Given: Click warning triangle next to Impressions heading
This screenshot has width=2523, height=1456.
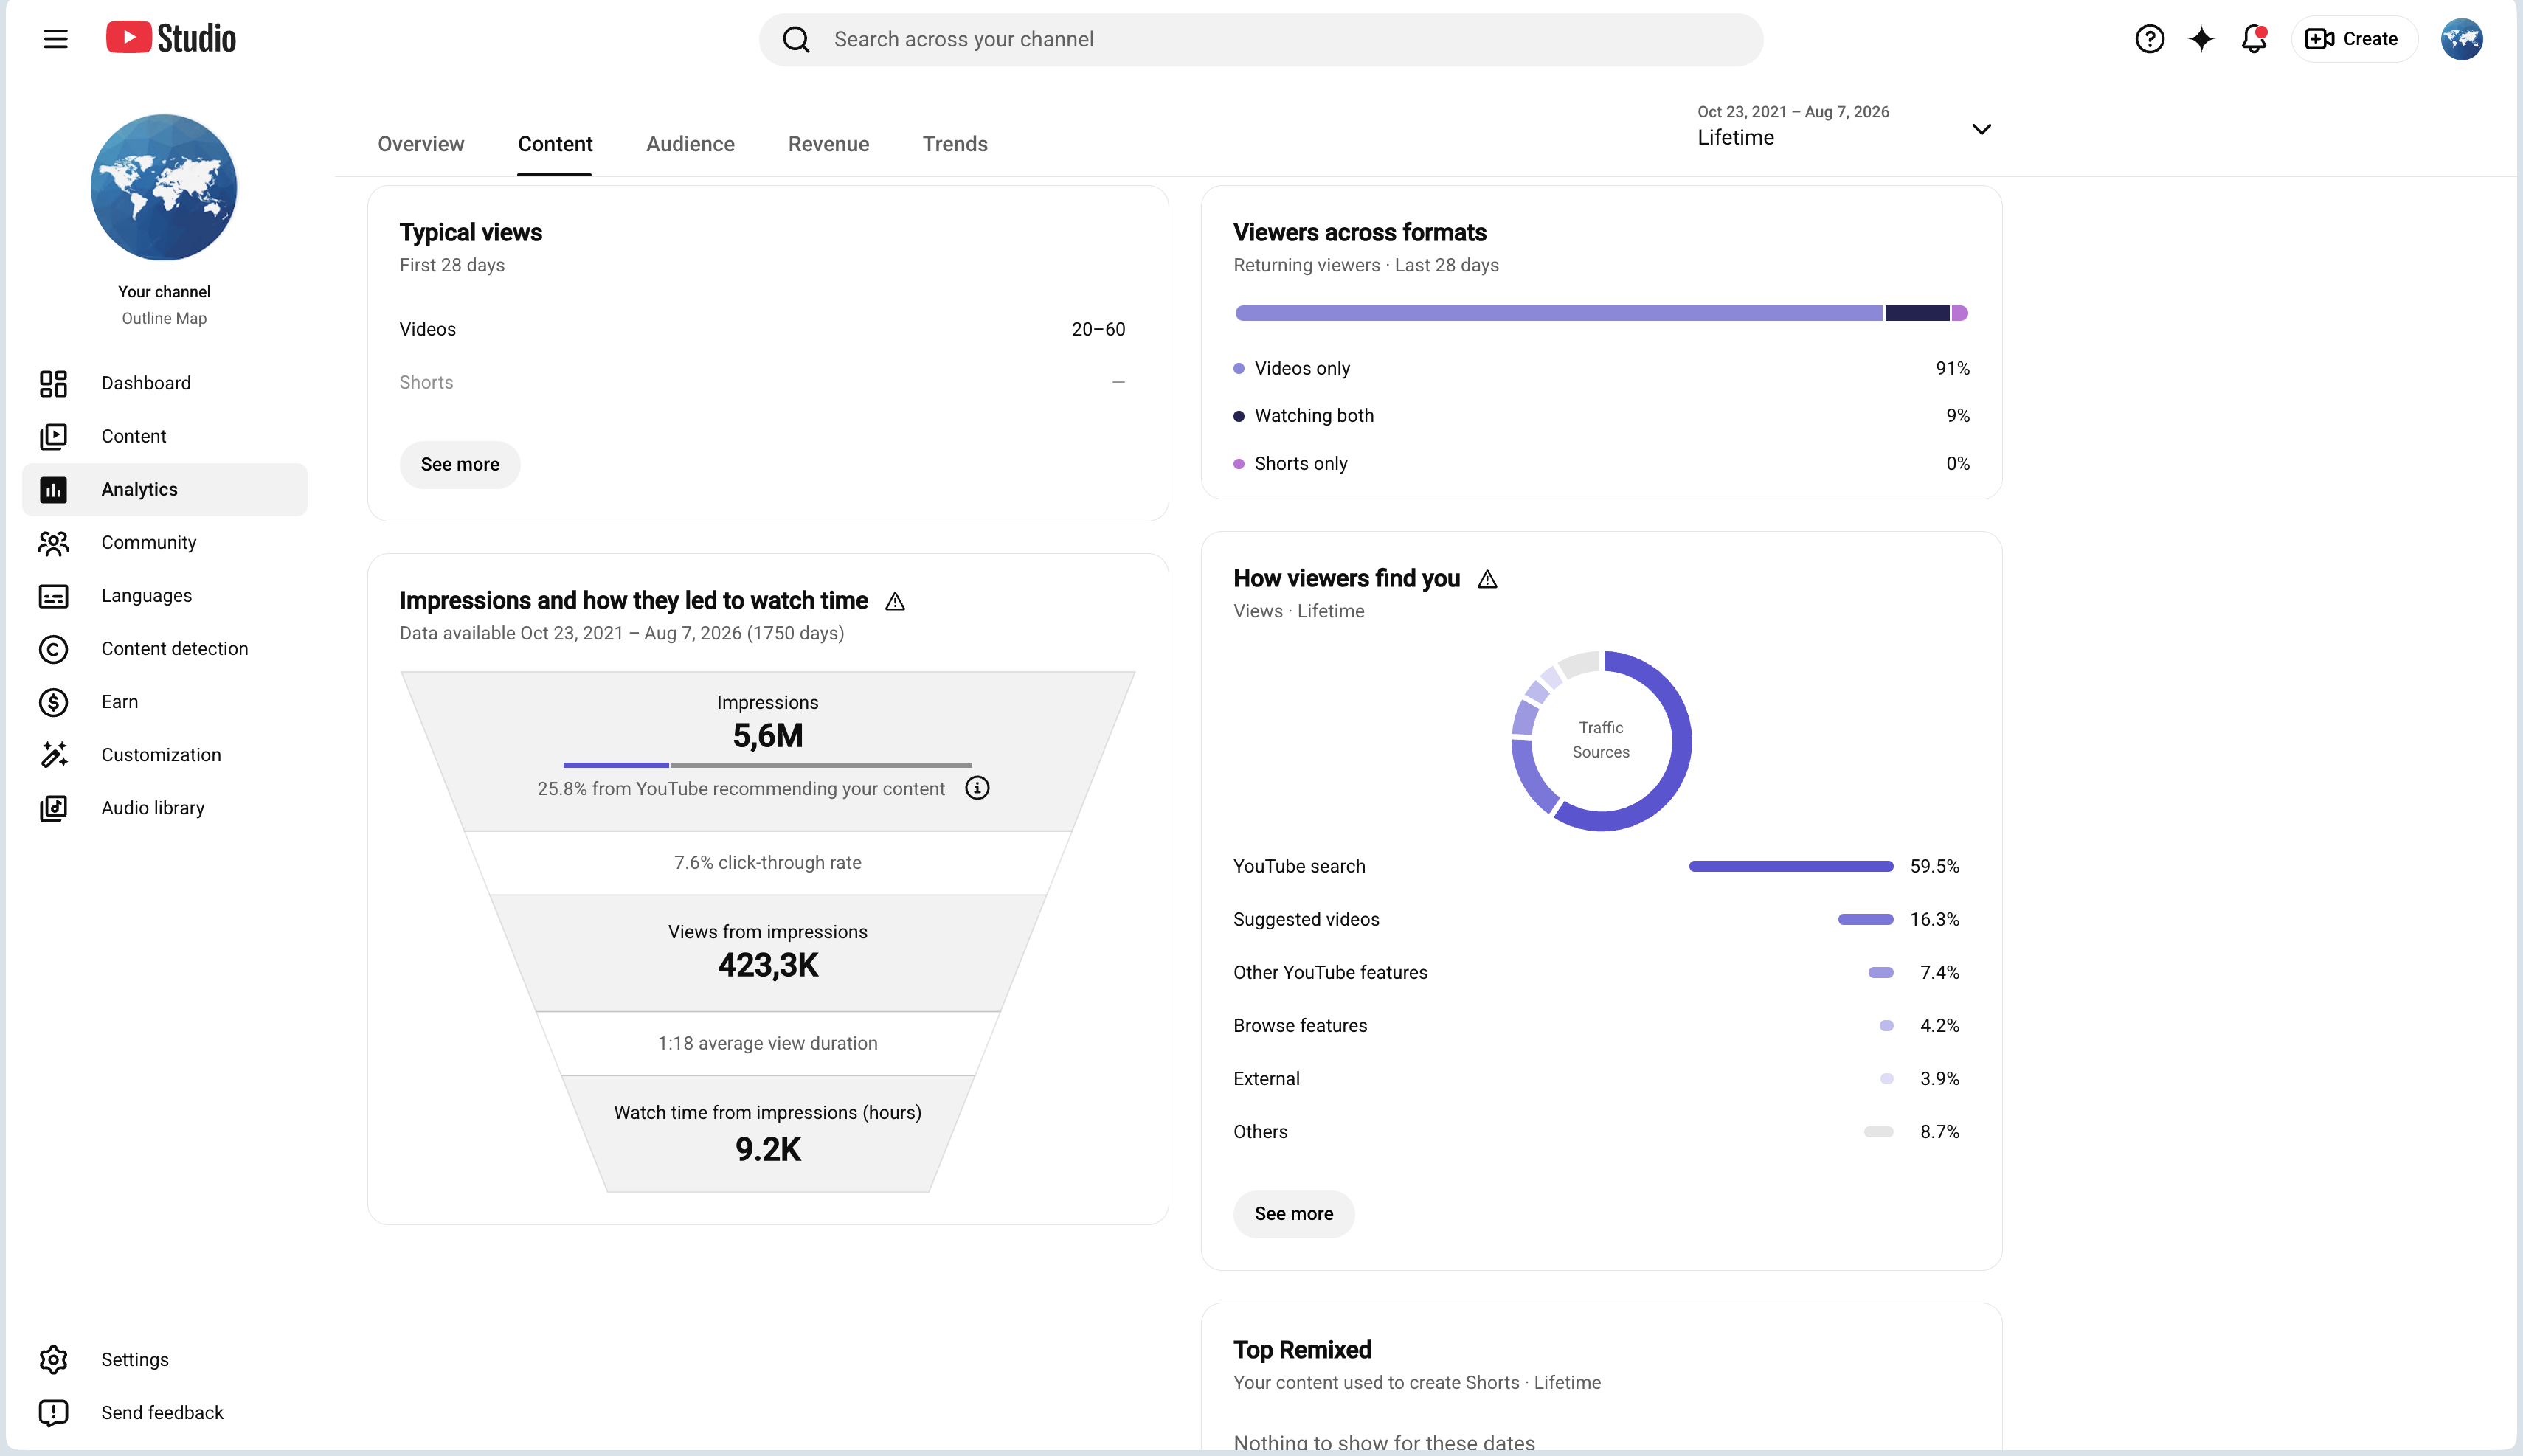Looking at the screenshot, I should pyautogui.click(x=895, y=601).
